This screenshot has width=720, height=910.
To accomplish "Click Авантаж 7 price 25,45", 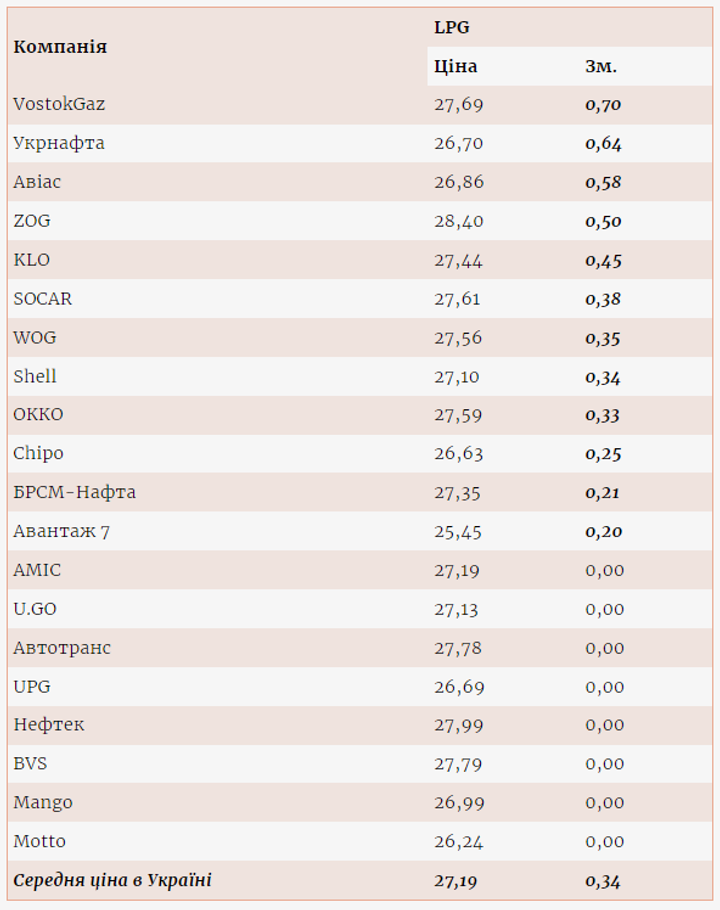I will (458, 532).
